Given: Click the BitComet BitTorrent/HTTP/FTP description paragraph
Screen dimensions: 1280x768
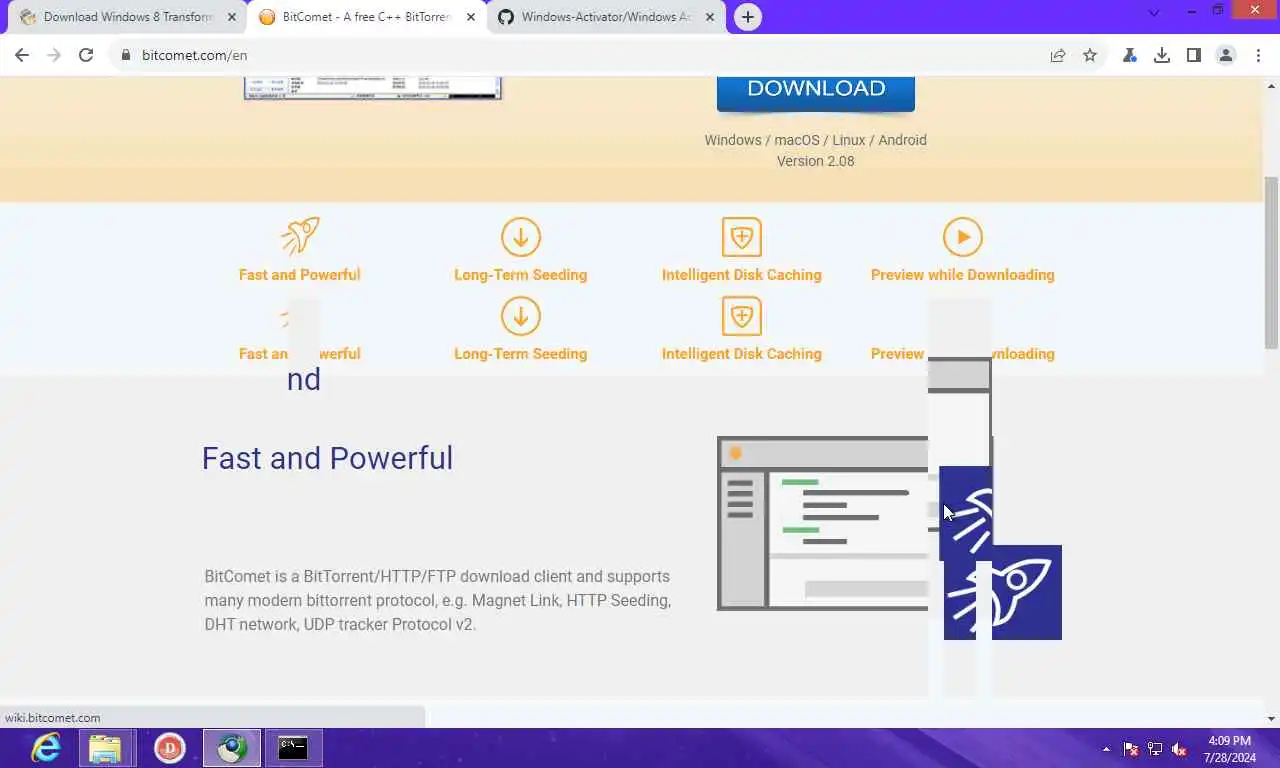Looking at the screenshot, I should 438,600.
